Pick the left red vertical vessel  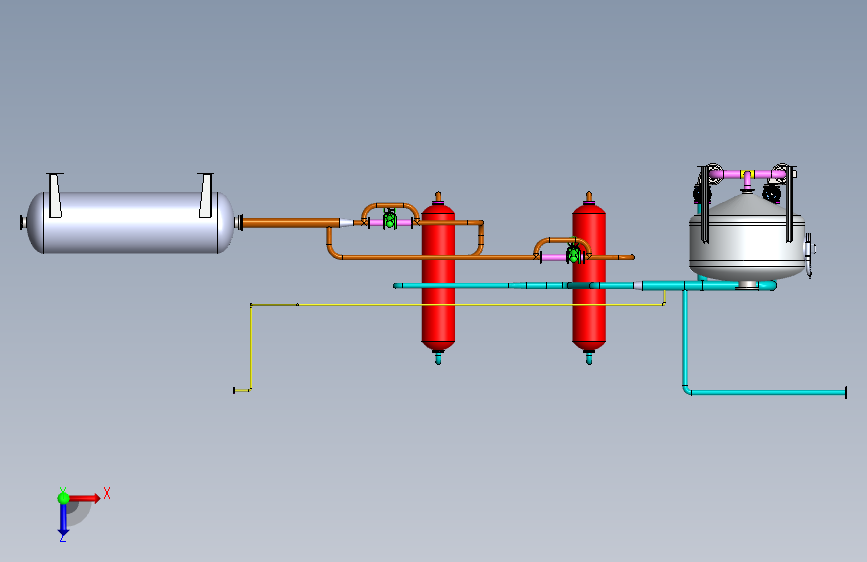tap(438, 277)
